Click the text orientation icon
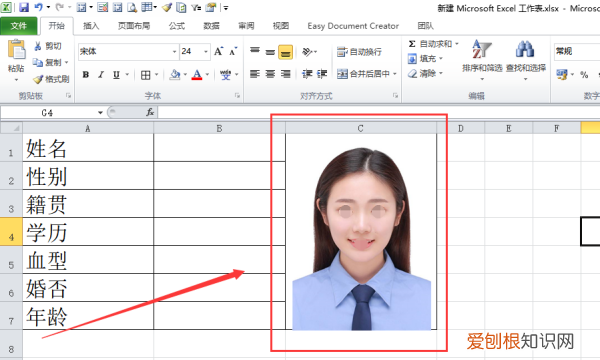The width and height of the screenshot is (600, 360). click(307, 51)
